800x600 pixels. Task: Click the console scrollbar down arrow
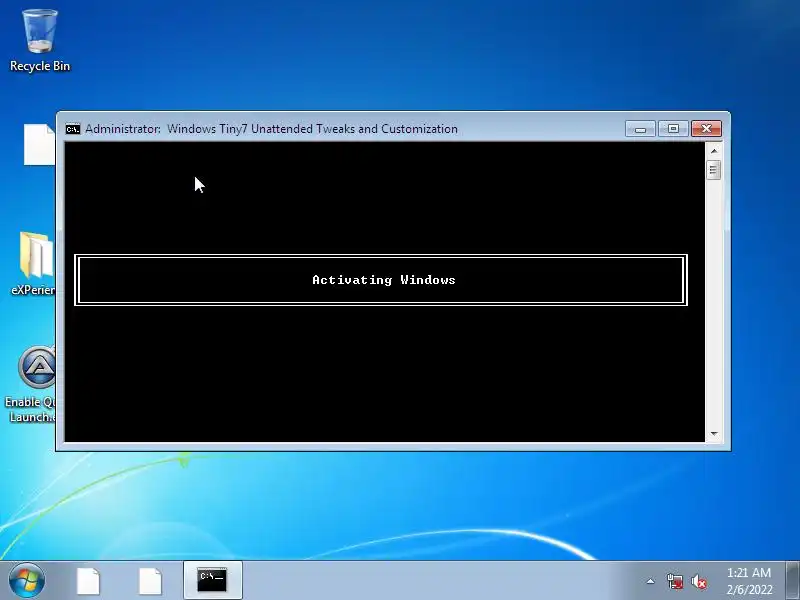714,434
